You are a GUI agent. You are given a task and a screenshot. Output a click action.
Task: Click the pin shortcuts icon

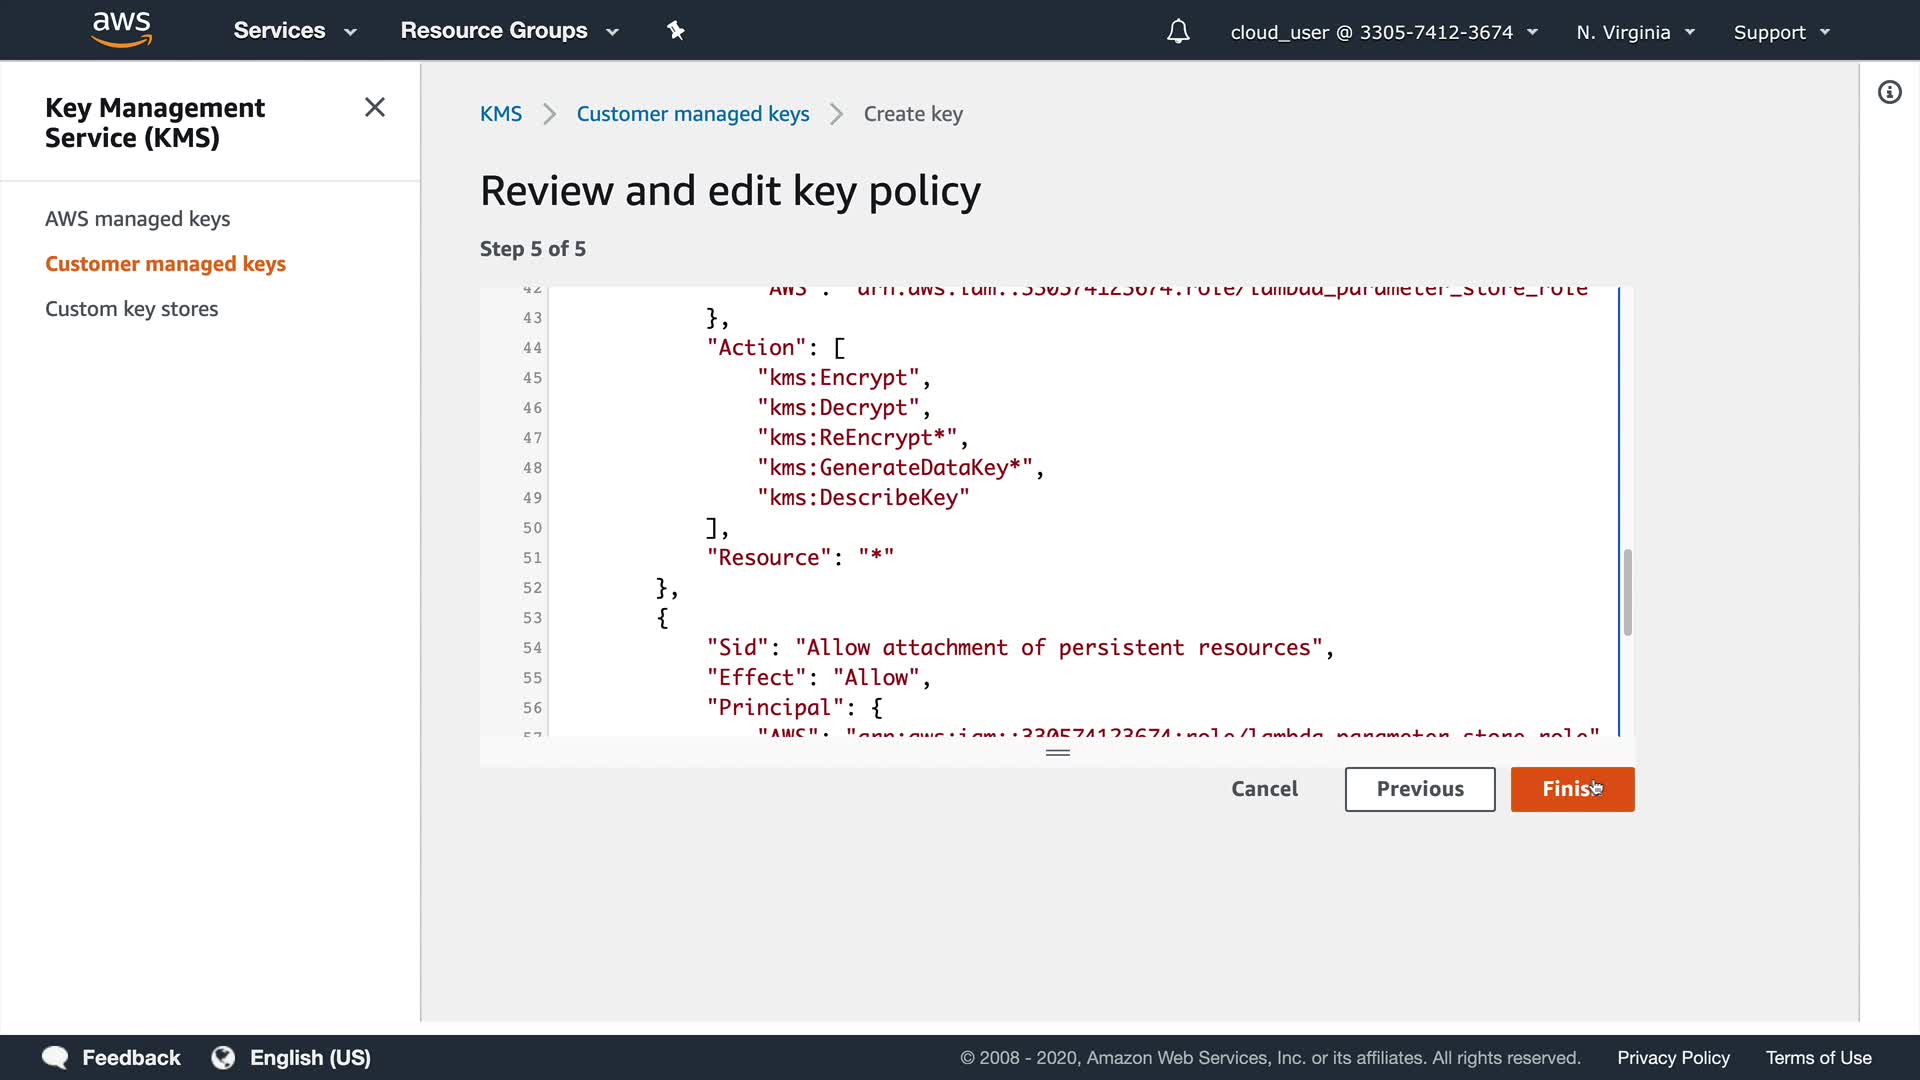click(x=676, y=31)
